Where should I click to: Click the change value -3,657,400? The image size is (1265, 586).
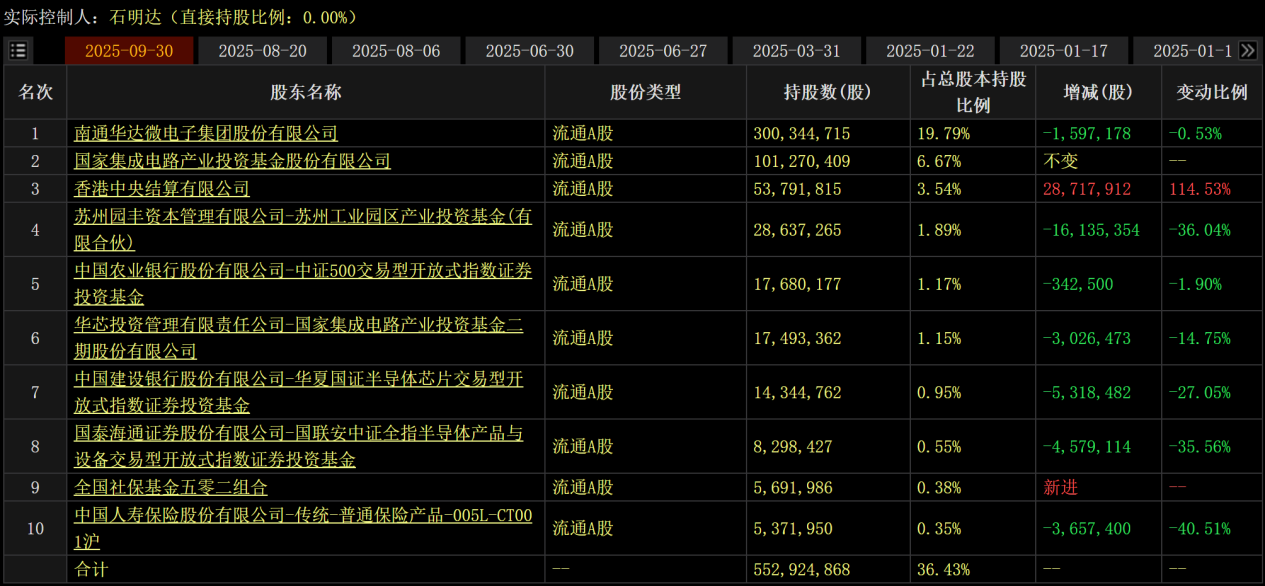[x=1086, y=529]
